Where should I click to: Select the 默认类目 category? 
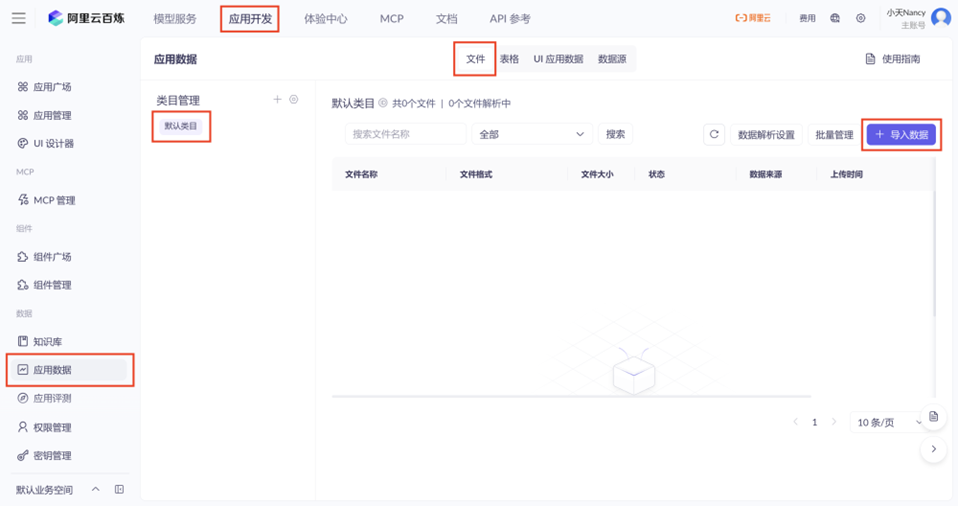tap(181, 126)
